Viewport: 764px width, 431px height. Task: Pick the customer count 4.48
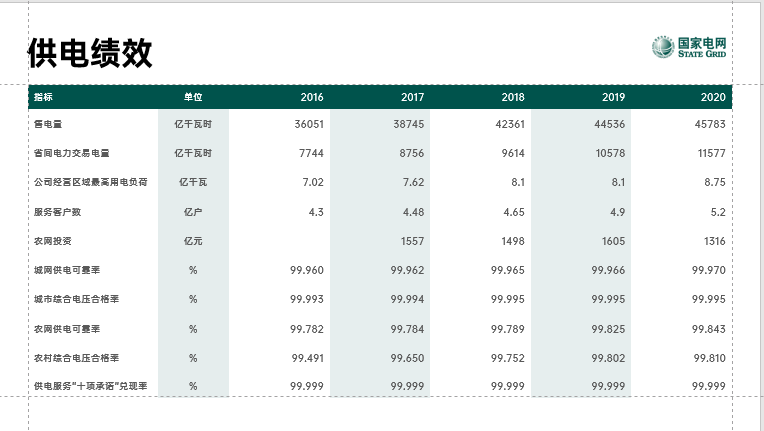[x=413, y=212]
